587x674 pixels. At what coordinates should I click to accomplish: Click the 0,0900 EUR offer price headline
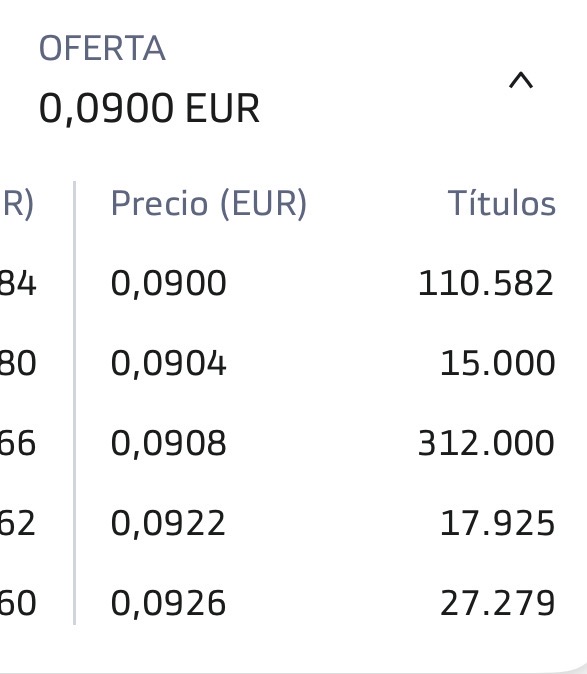(149, 109)
